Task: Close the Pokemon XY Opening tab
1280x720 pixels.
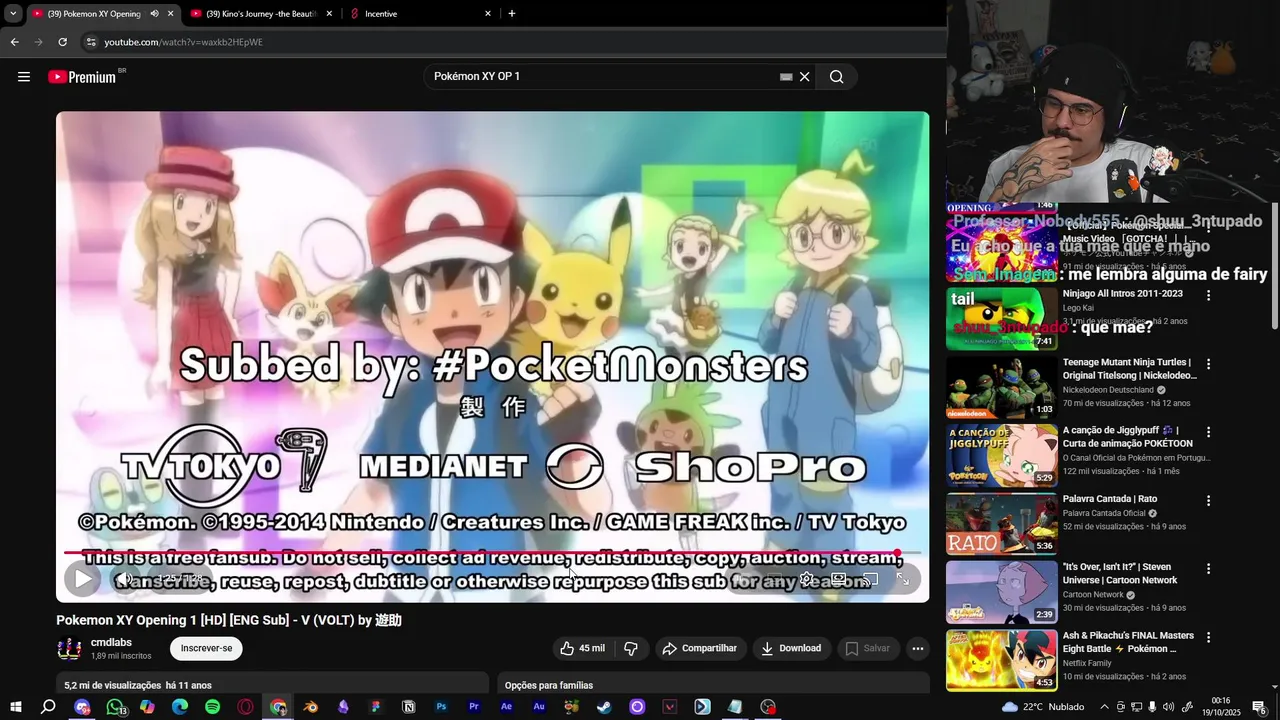Action: pyautogui.click(x=170, y=14)
